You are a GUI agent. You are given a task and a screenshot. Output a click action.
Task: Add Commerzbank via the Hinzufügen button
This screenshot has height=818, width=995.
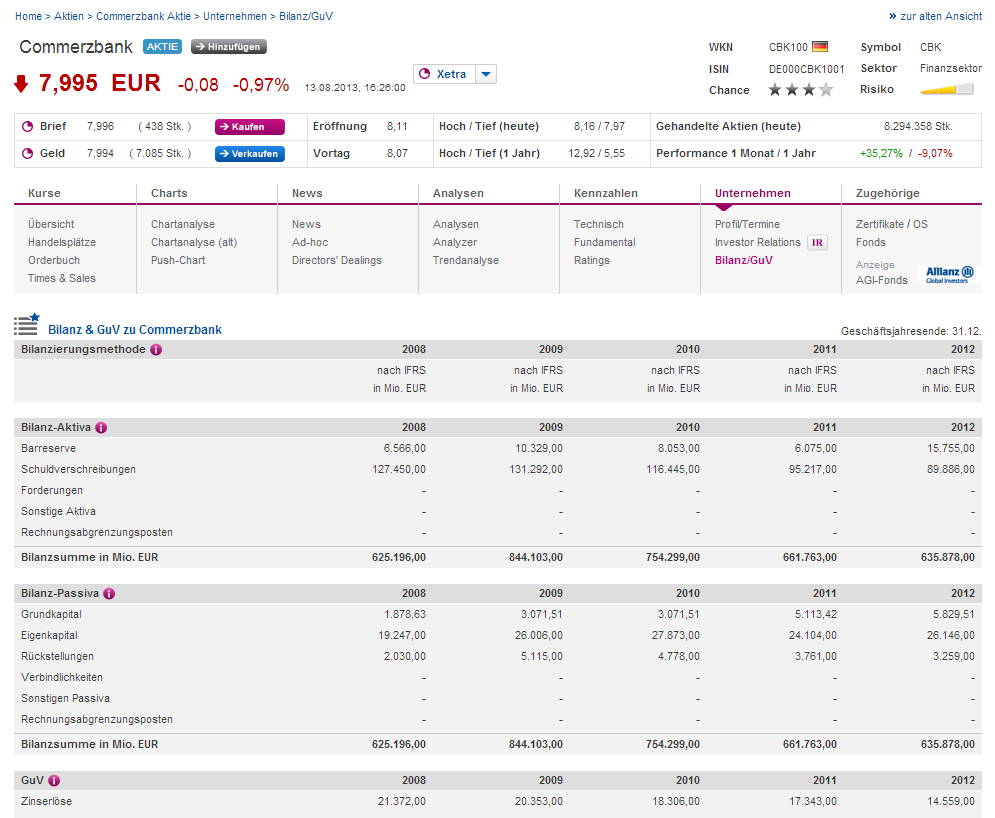[x=229, y=47]
